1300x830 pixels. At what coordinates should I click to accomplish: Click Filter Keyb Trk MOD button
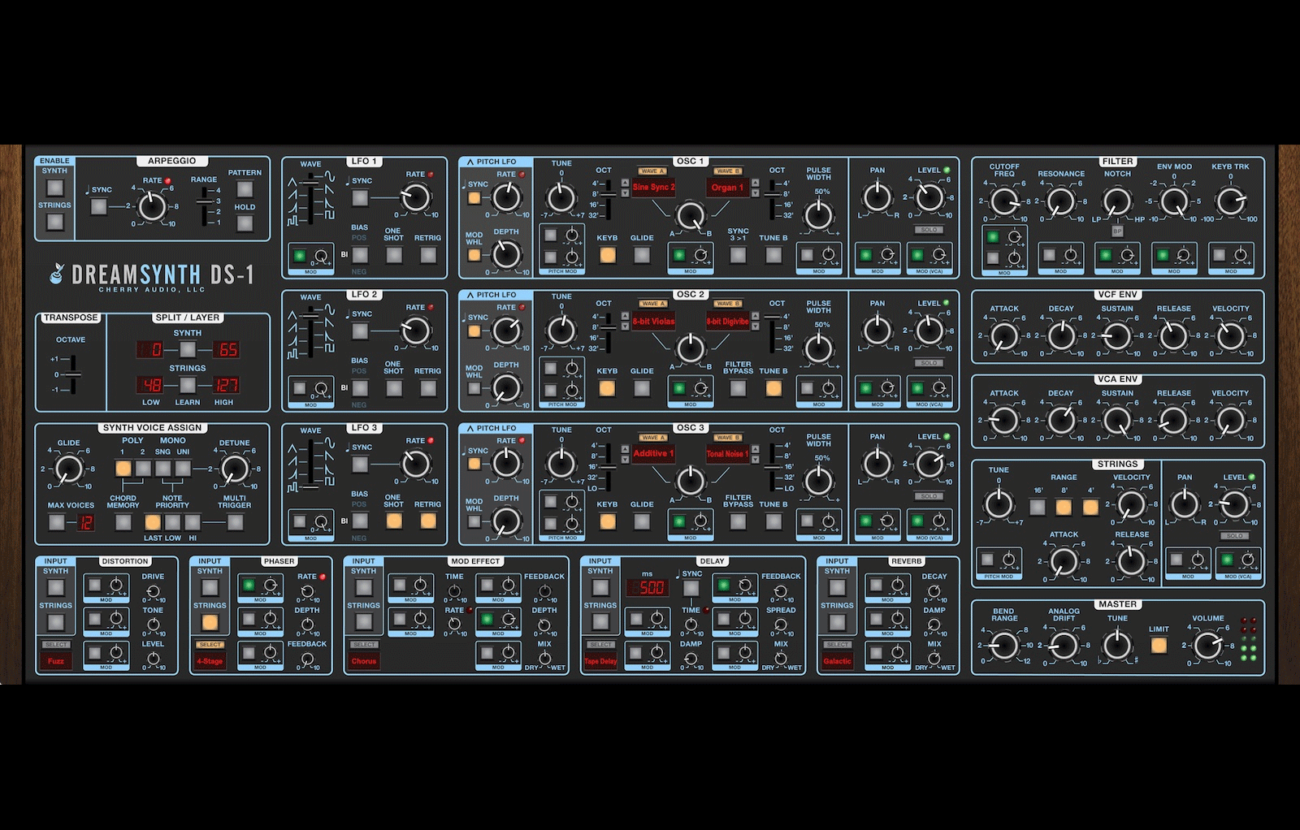tap(1220, 256)
